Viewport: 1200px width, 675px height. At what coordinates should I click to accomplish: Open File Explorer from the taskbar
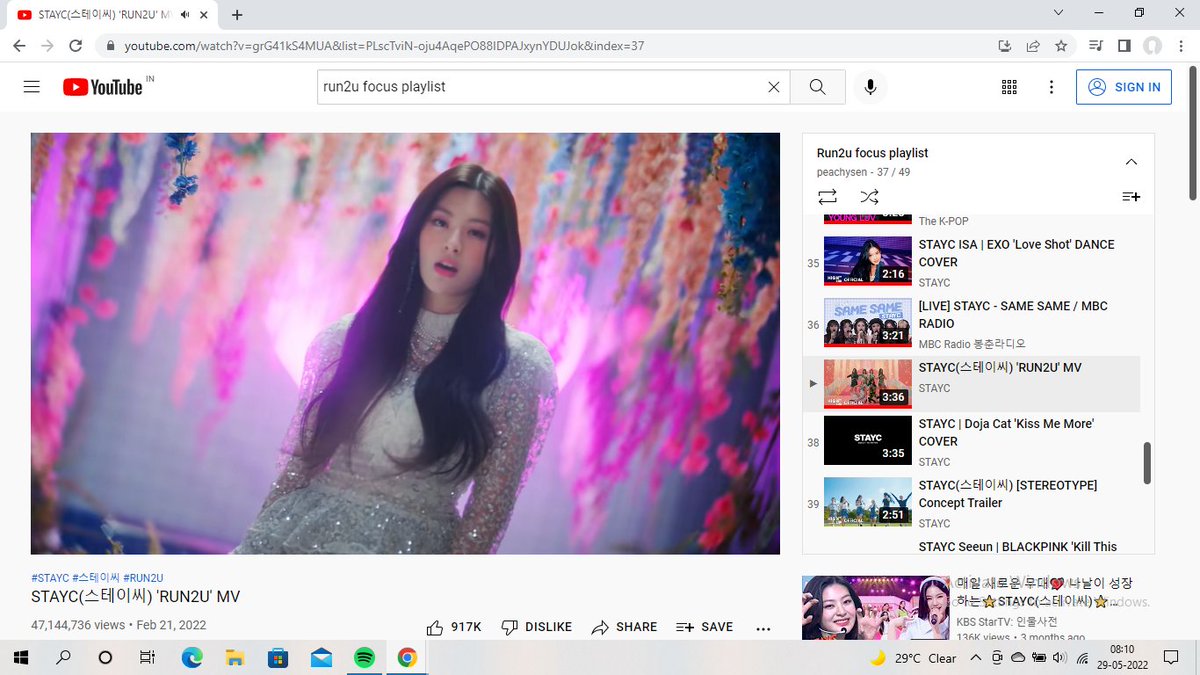(235, 657)
